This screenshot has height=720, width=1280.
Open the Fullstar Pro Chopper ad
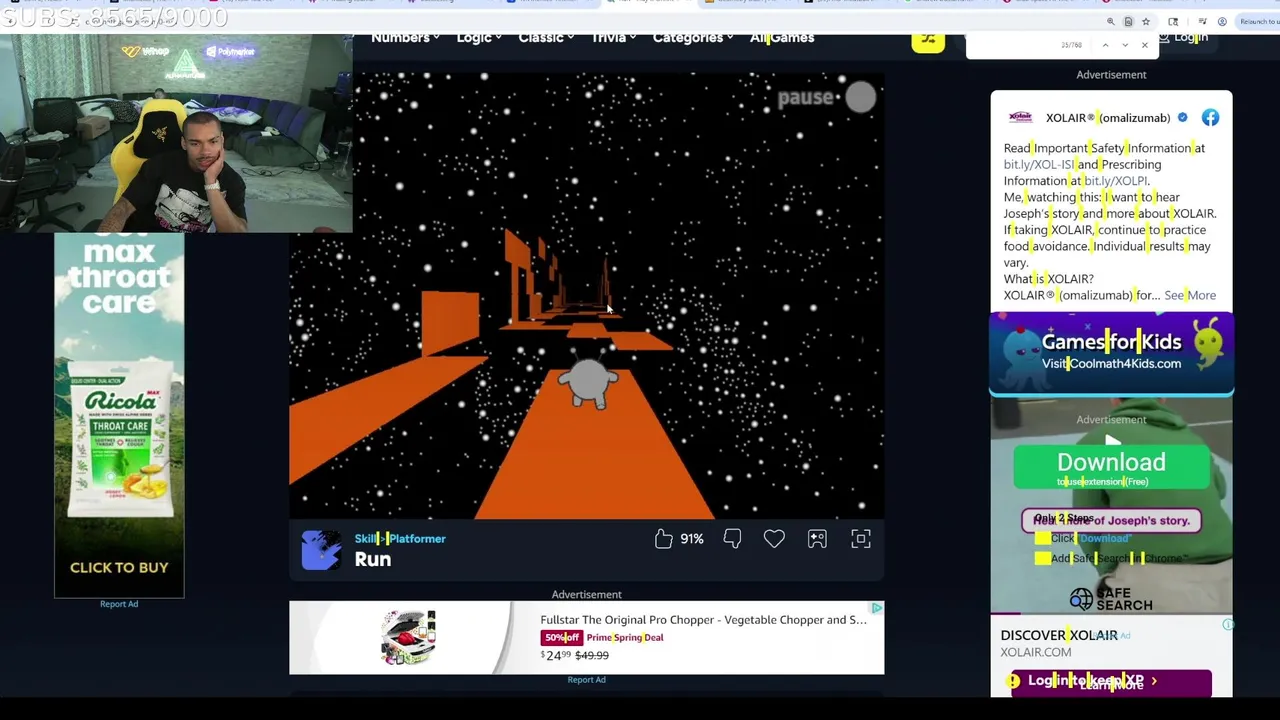(x=703, y=620)
